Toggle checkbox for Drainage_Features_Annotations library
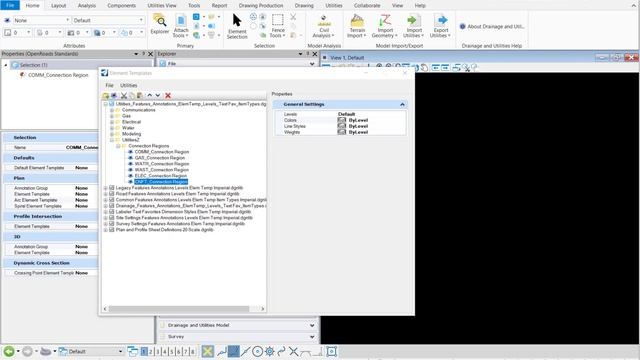This screenshot has width=640, height=360. (x=111, y=206)
